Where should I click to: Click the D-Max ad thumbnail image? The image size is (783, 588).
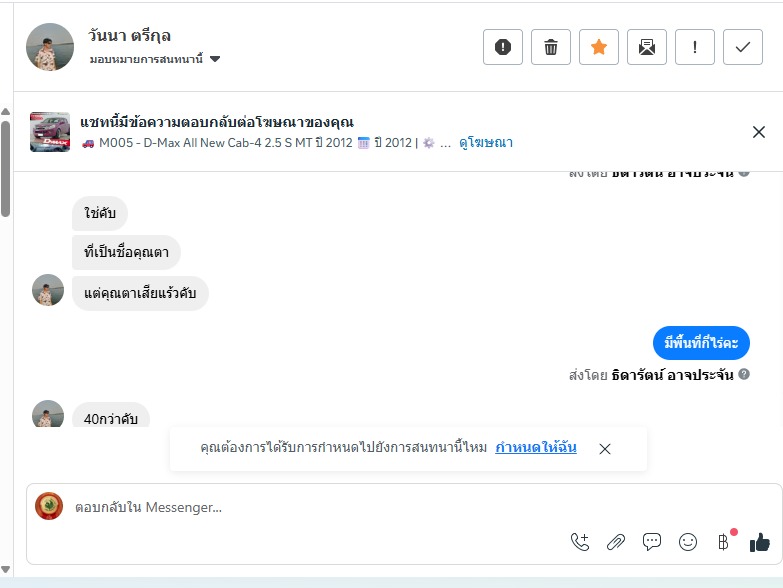coord(50,132)
